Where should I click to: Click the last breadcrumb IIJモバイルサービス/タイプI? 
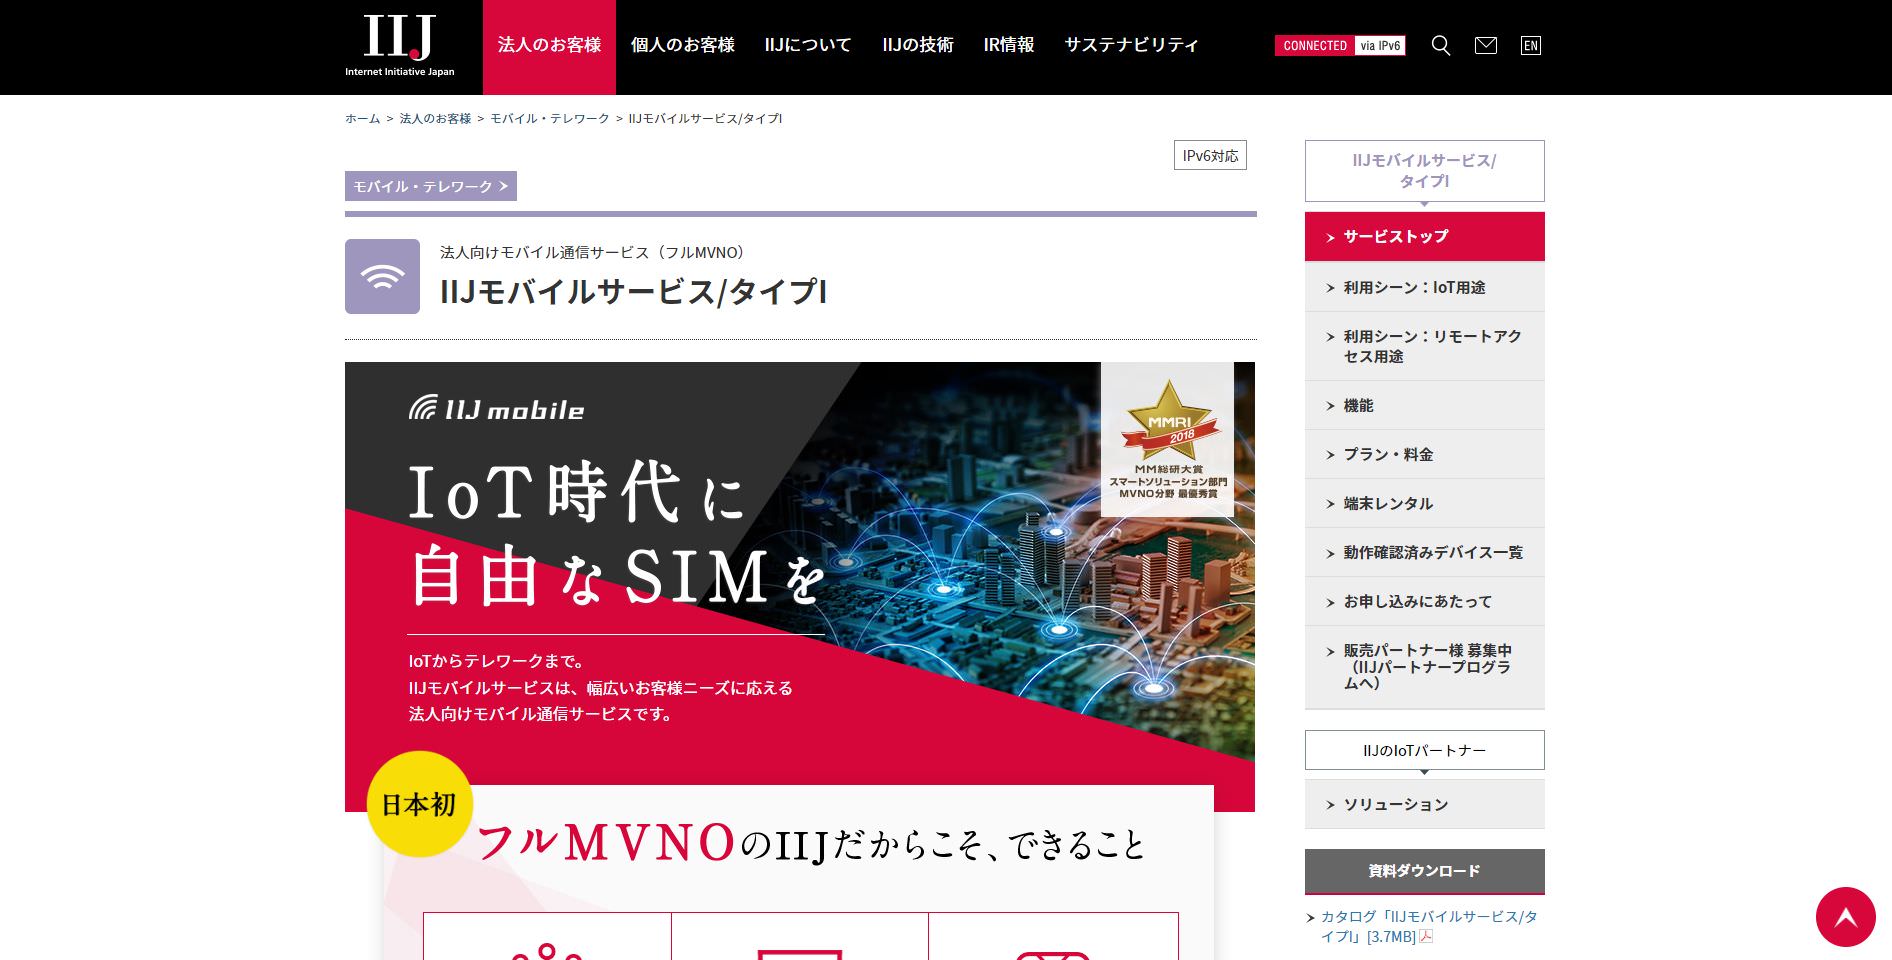pyautogui.click(x=705, y=118)
